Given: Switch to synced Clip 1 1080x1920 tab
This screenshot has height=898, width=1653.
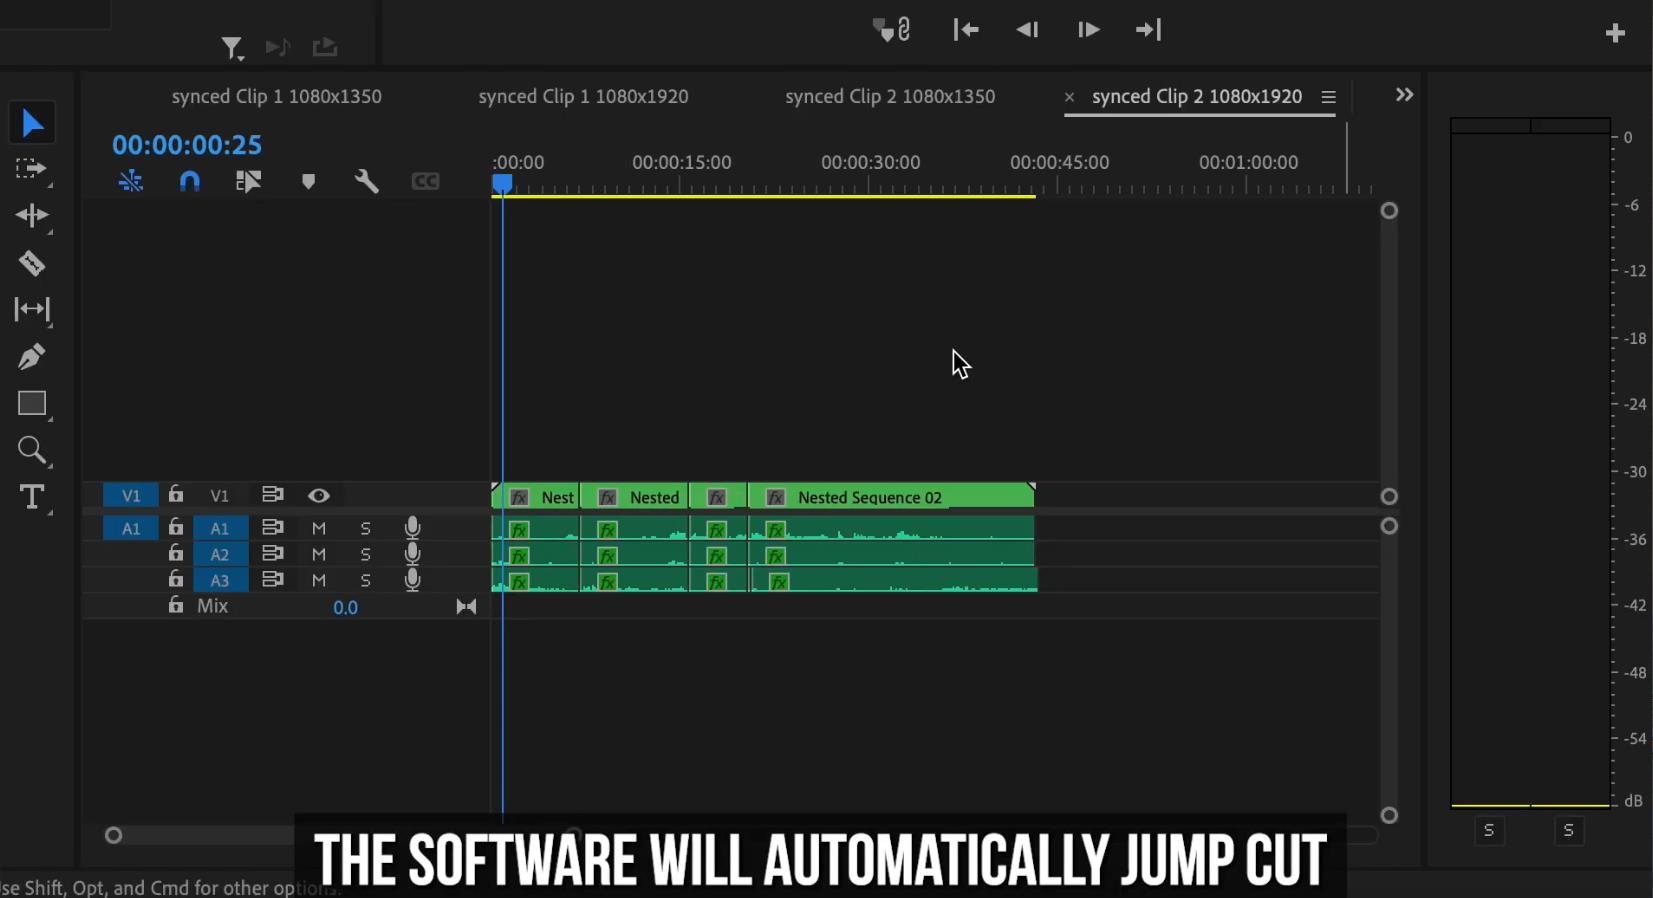Looking at the screenshot, I should click(583, 96).
